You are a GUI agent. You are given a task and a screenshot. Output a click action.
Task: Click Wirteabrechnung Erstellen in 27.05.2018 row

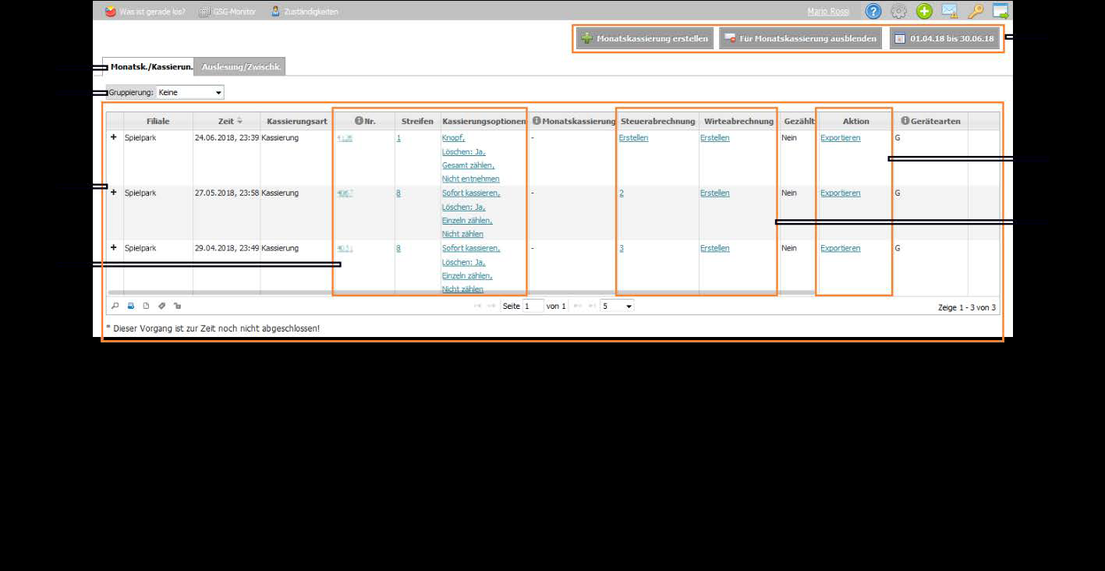715,193
